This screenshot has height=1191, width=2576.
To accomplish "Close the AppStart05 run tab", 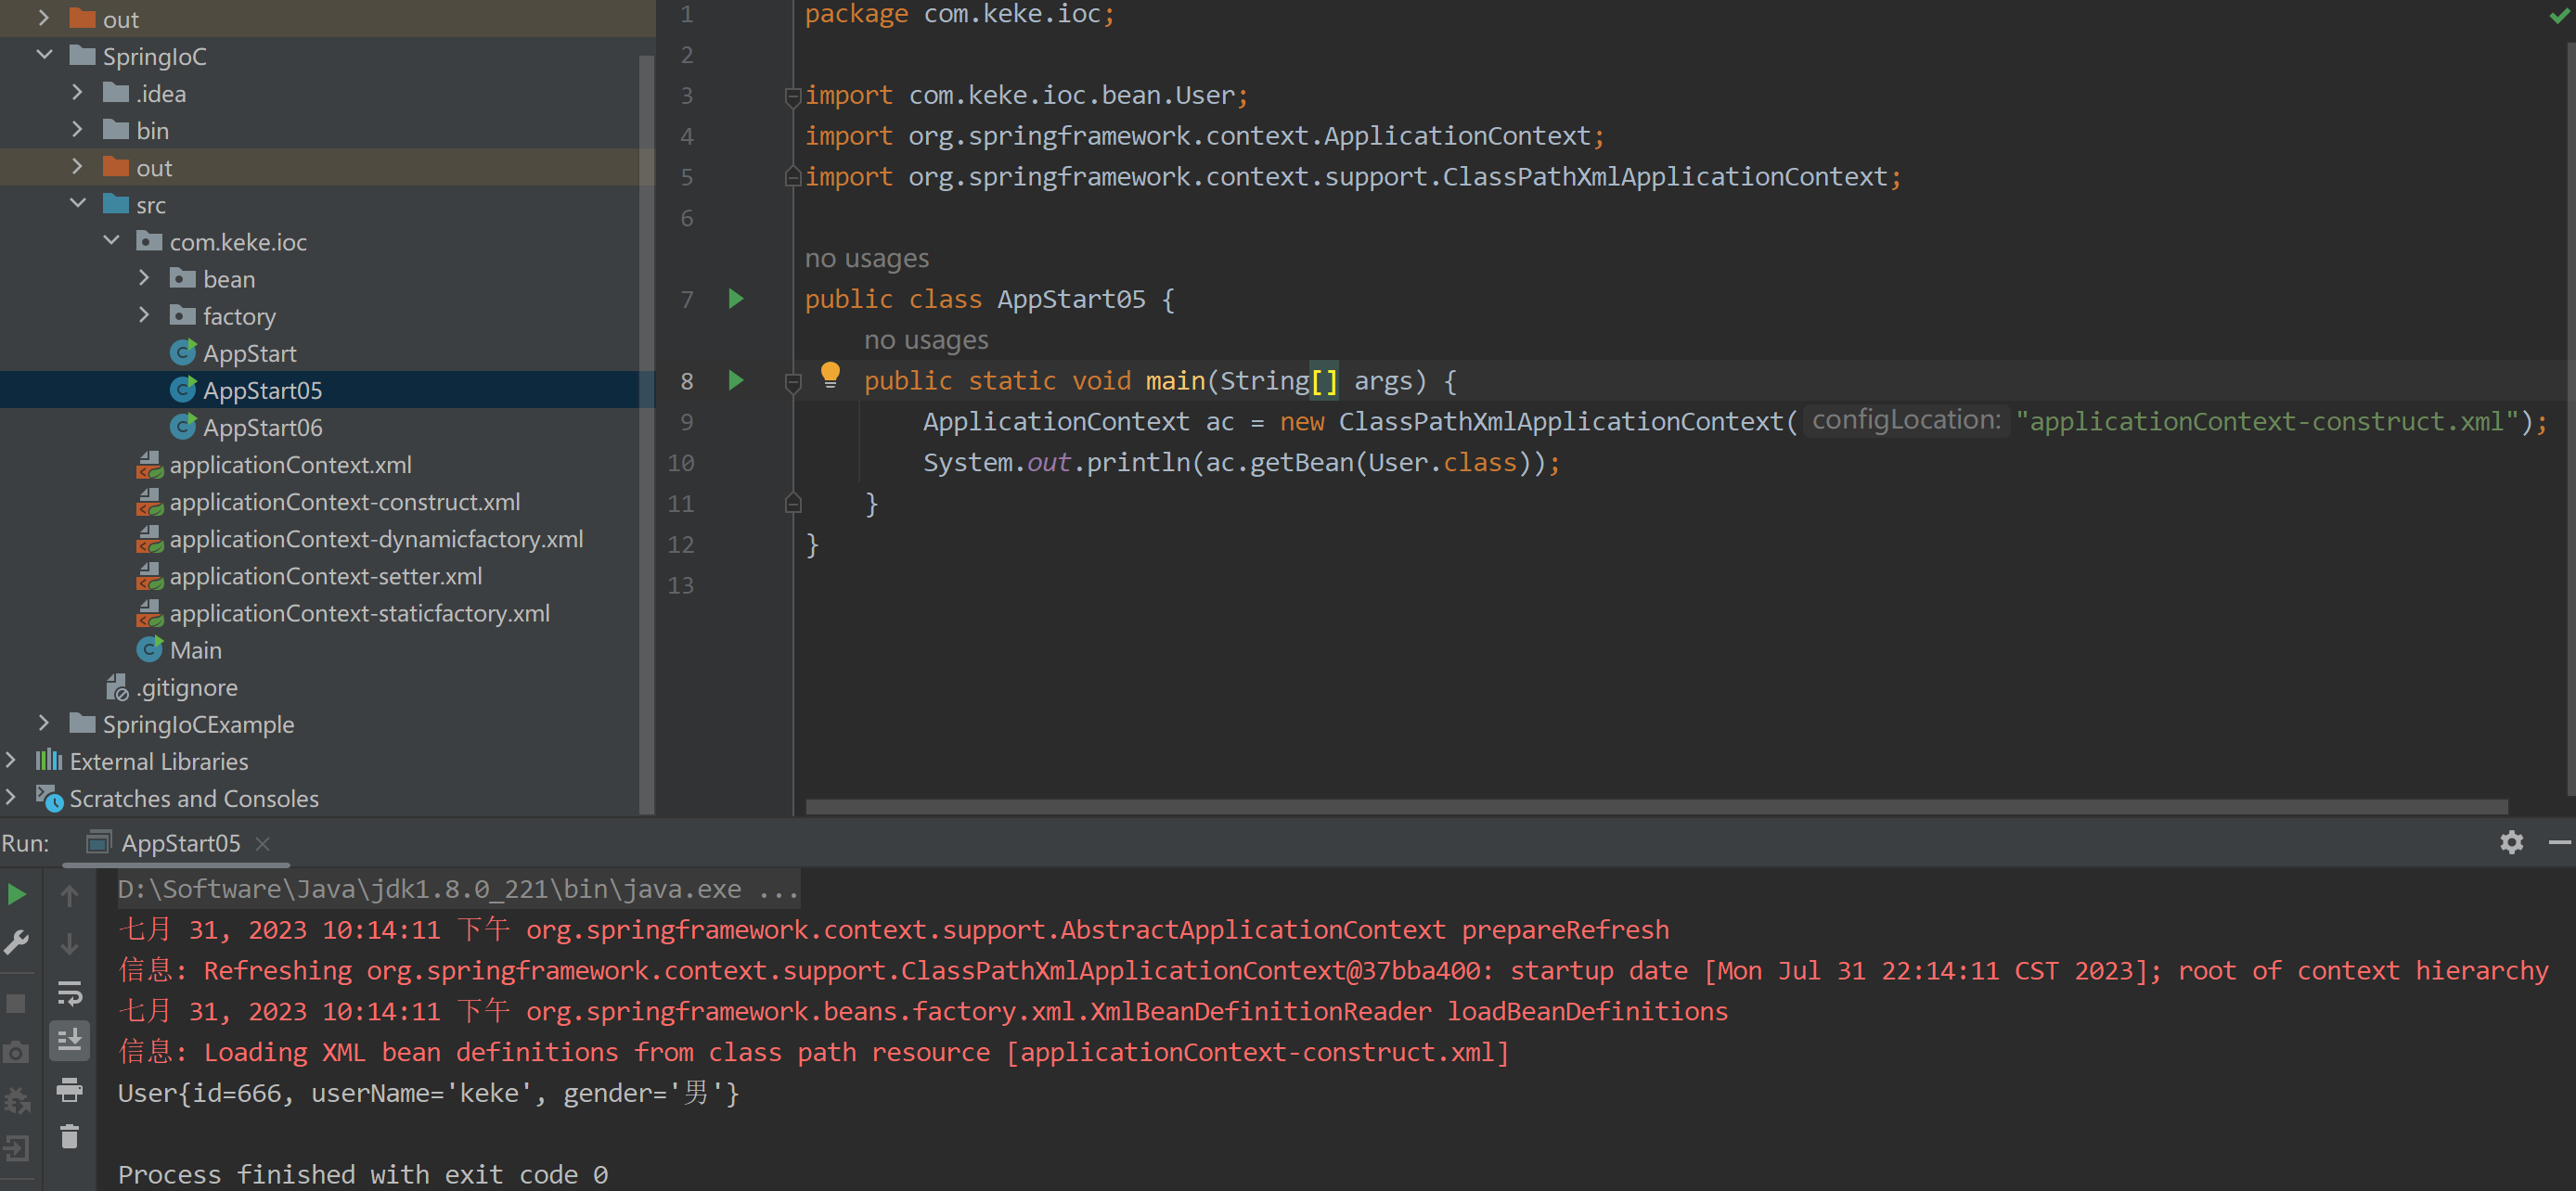I will [x=263, y=844].
